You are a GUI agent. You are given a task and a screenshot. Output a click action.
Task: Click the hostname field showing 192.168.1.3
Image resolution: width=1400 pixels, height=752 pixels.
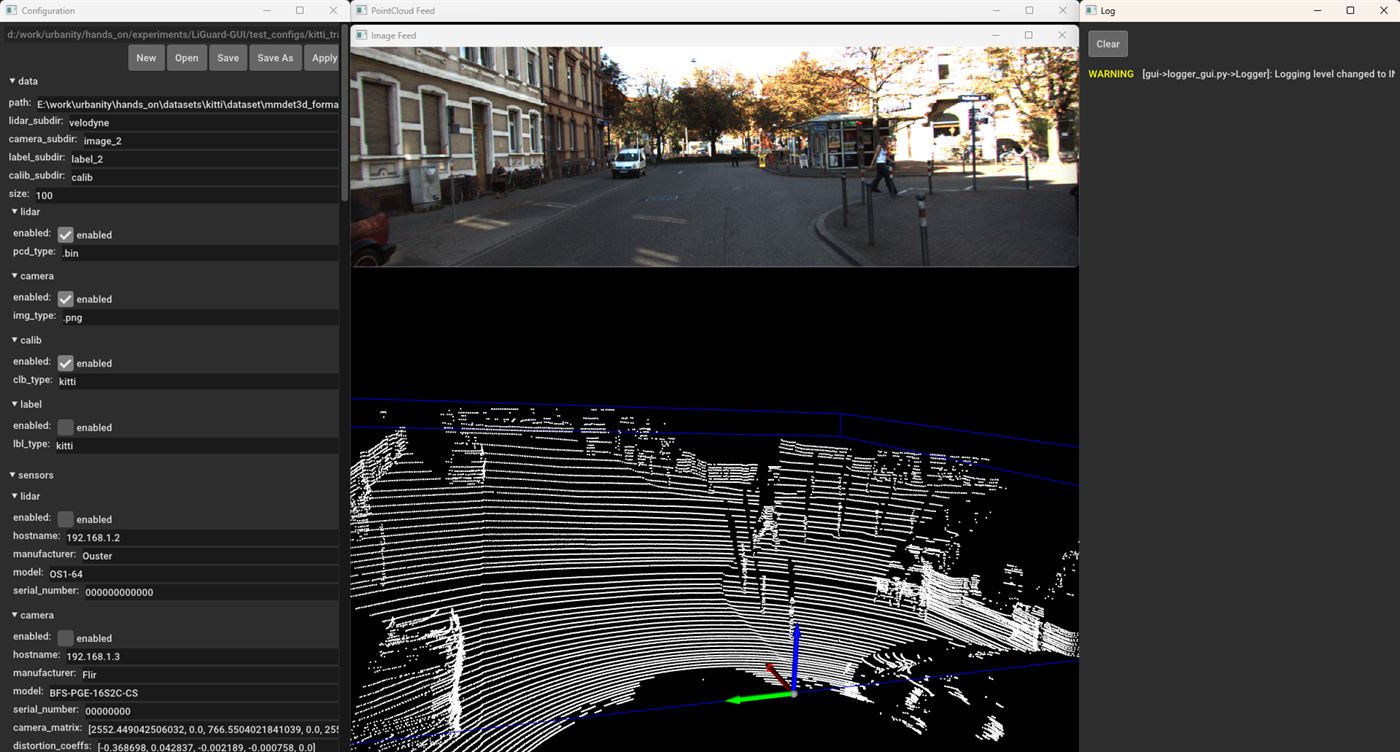tap(201, 656)
